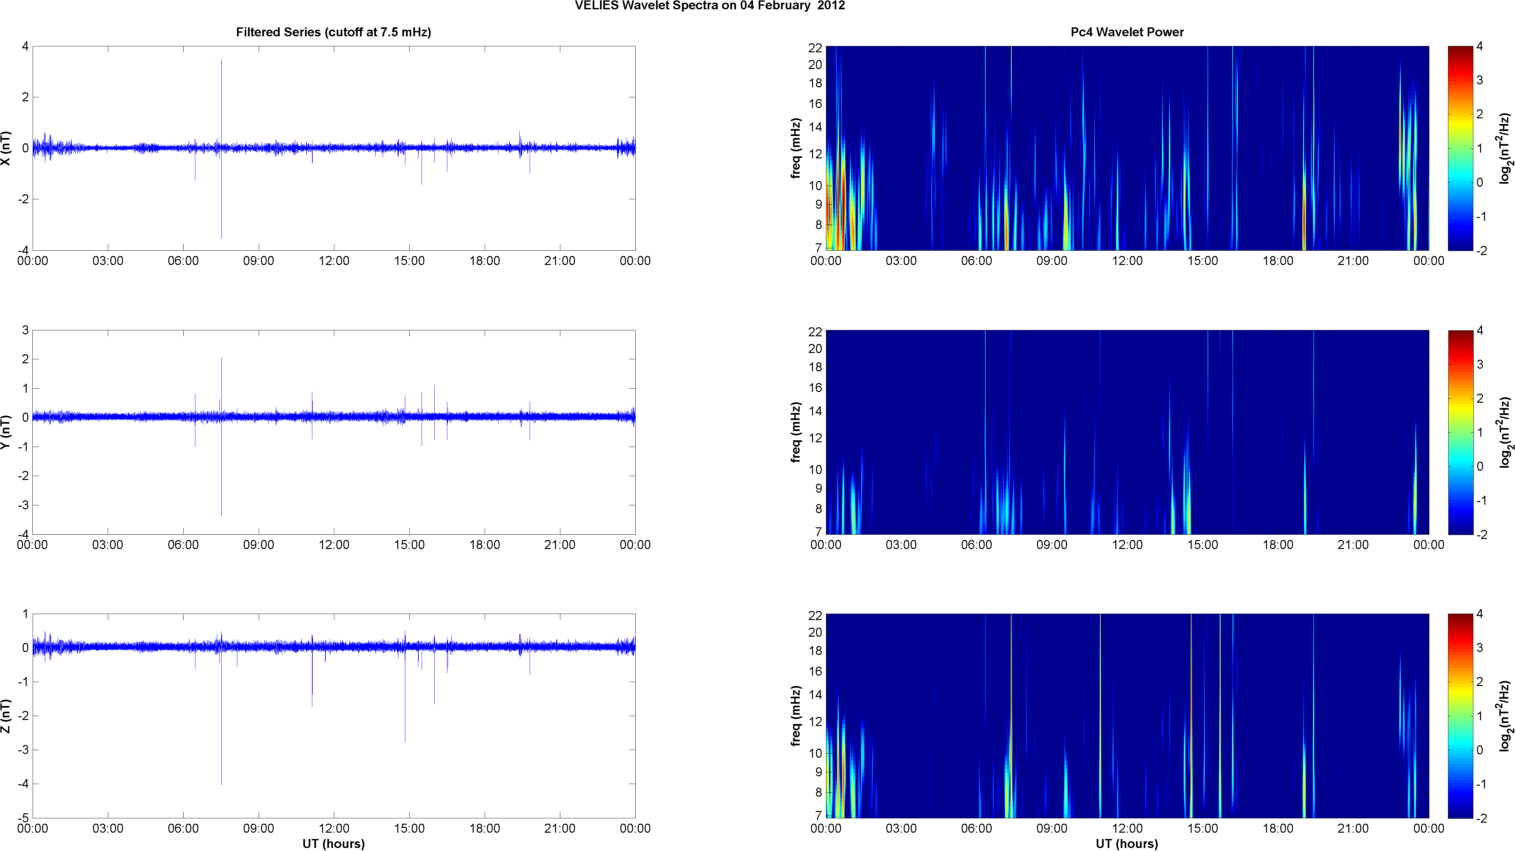Select the Z (nT) y-axis label
This screenshot has width=1515, height=851.
(7, 716)
